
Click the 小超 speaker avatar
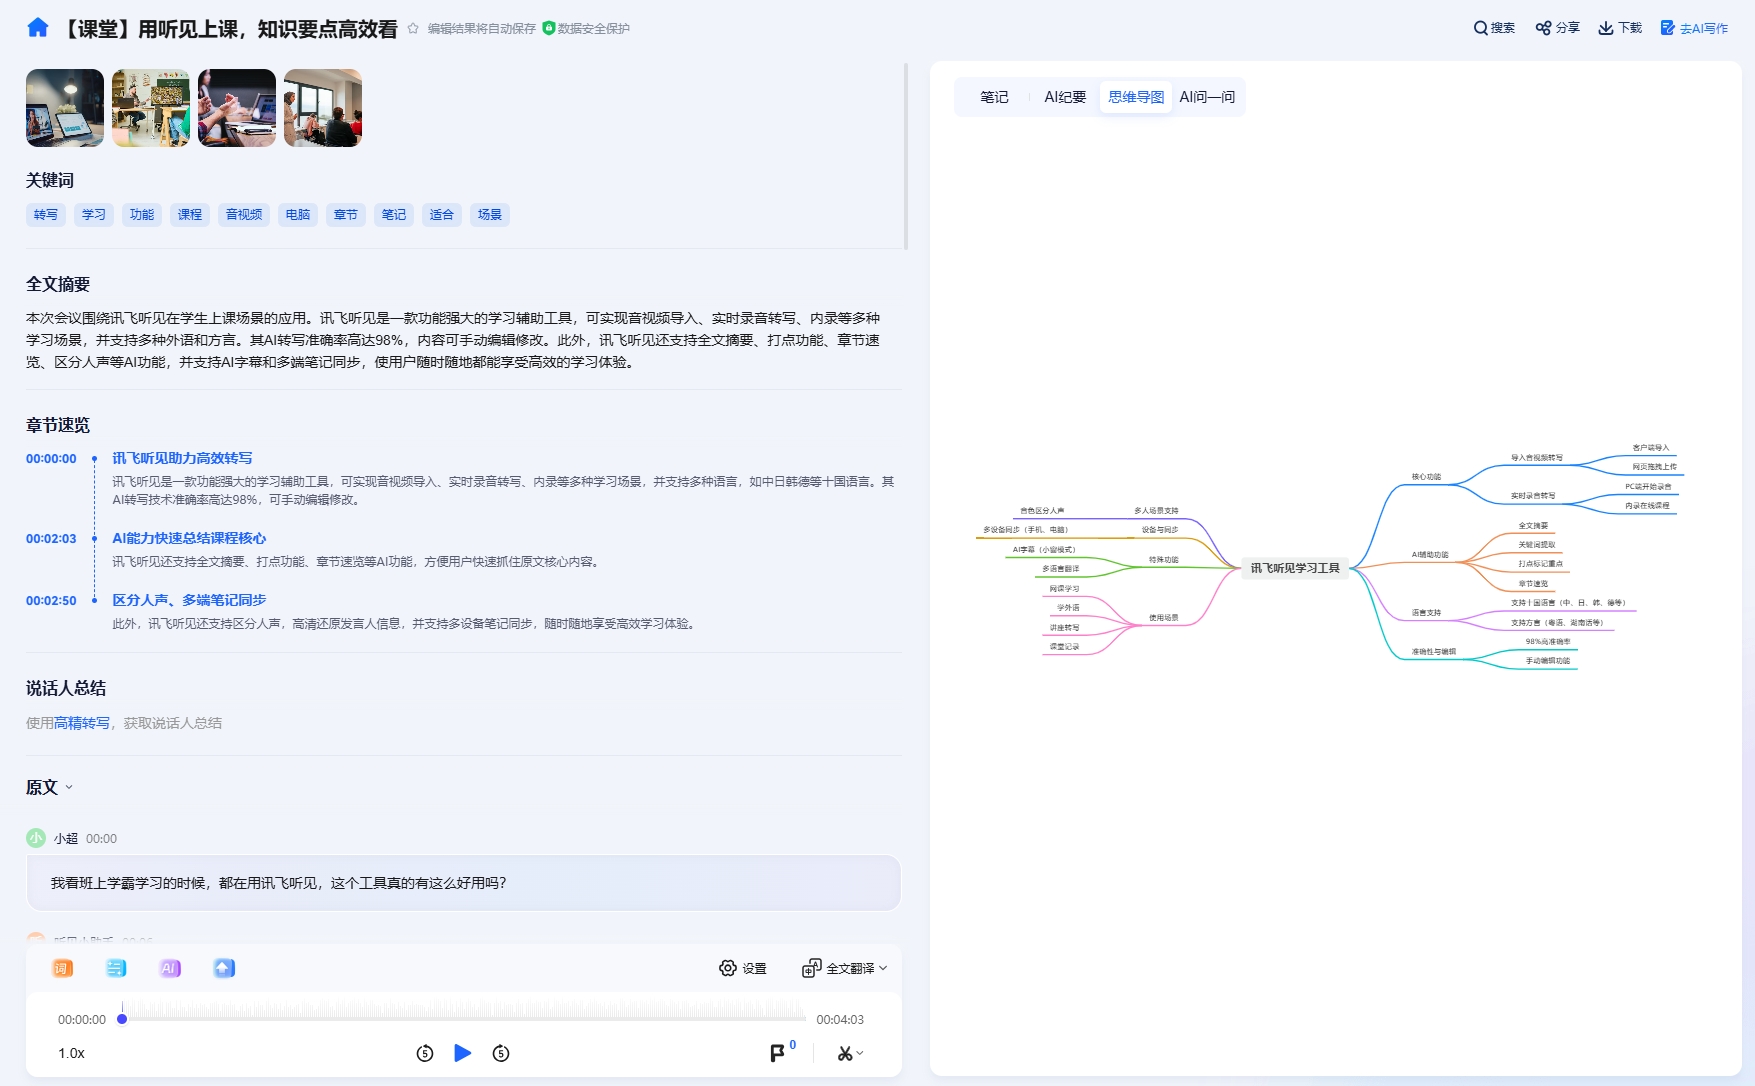[36, 838]
